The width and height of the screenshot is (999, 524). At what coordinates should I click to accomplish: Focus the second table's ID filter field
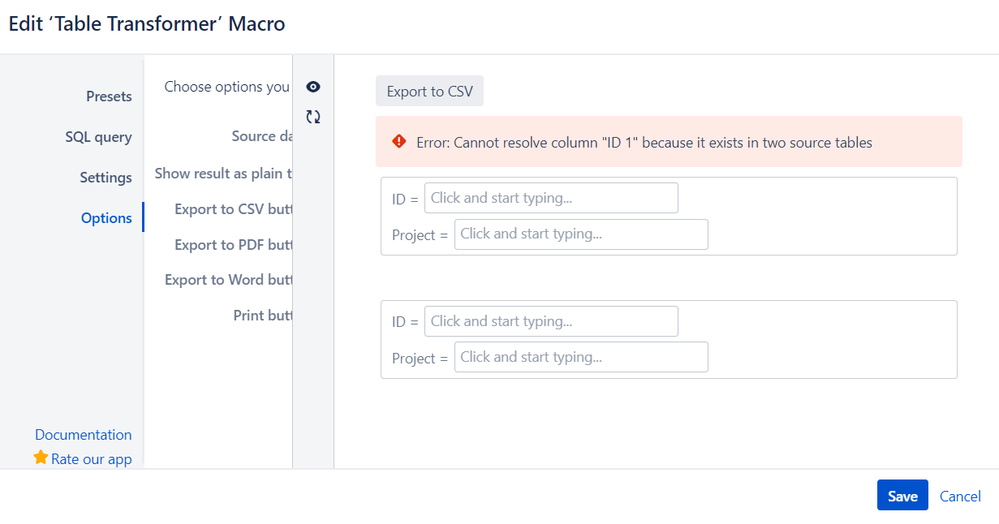[x=551, y=321]
